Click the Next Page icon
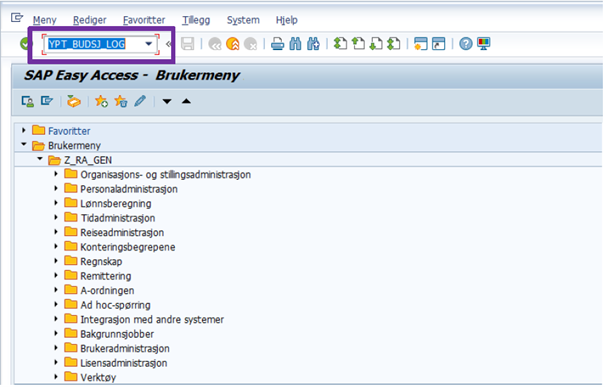This screenshot has height=387, width=605. coord(376,44)
